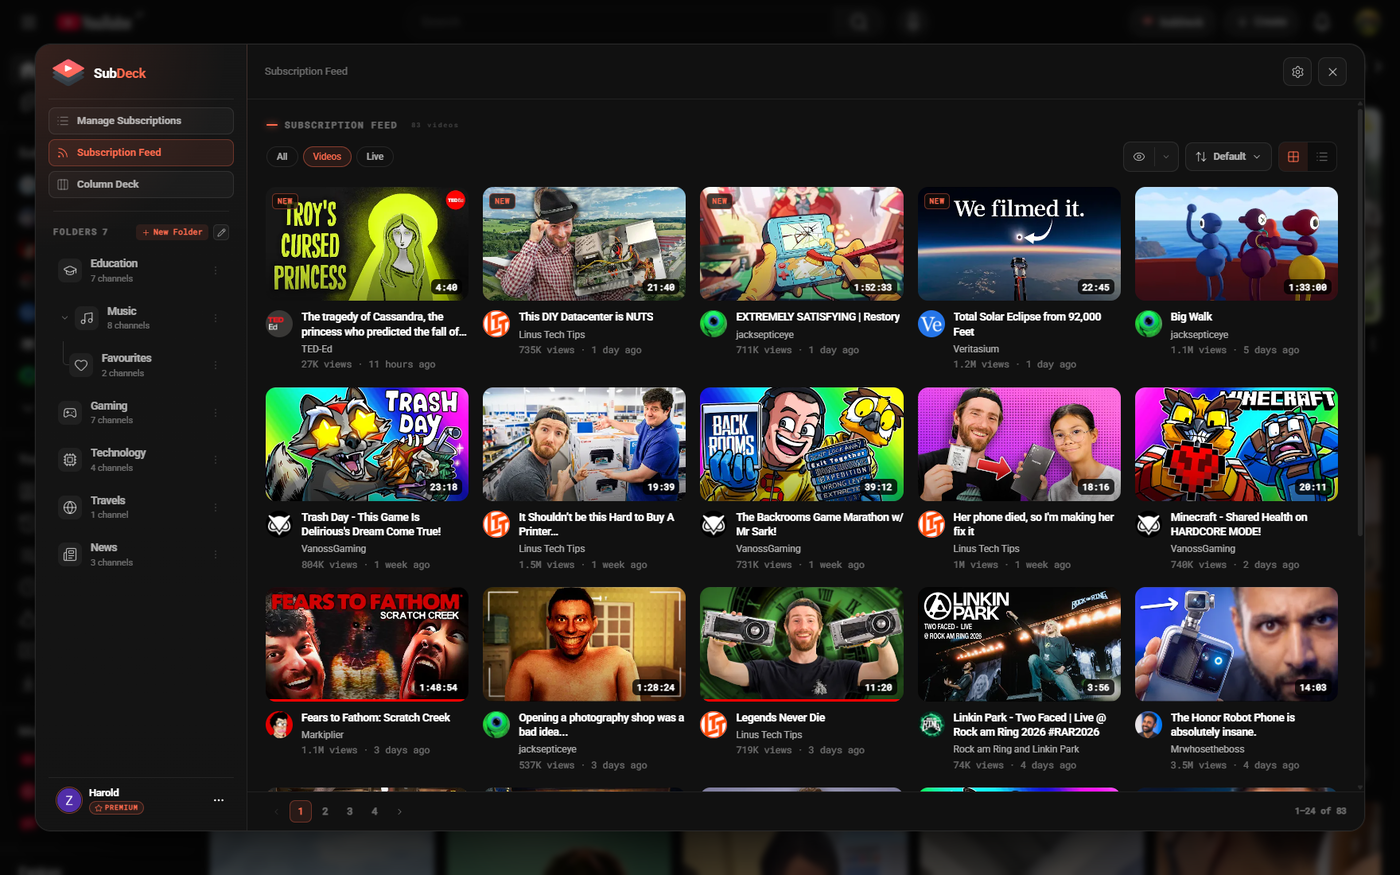The height and width of the screenshot is (875, 1400).
Task: Go to page 4
Action: point(375,811)
